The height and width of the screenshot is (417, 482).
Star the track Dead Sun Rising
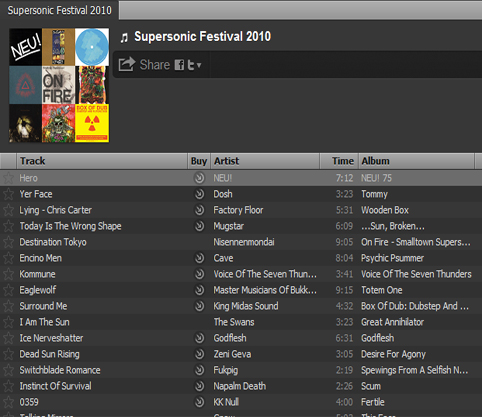(x=8, y=354)
